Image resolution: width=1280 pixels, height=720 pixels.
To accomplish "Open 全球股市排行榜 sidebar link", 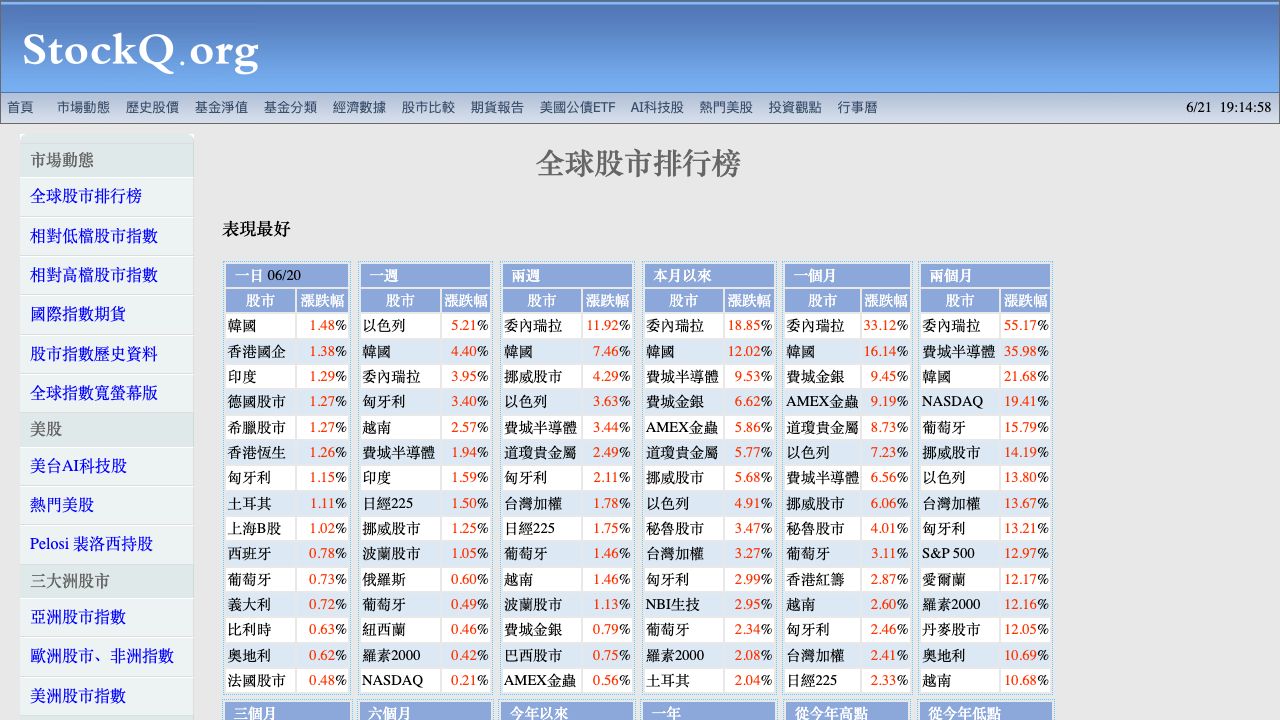I will point(86,196).
